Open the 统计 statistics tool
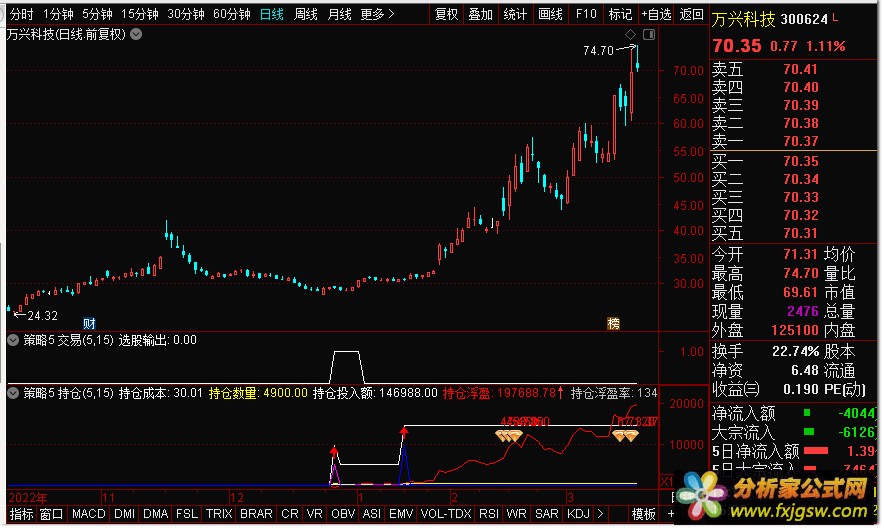884x528 pixels. (515, 14)
